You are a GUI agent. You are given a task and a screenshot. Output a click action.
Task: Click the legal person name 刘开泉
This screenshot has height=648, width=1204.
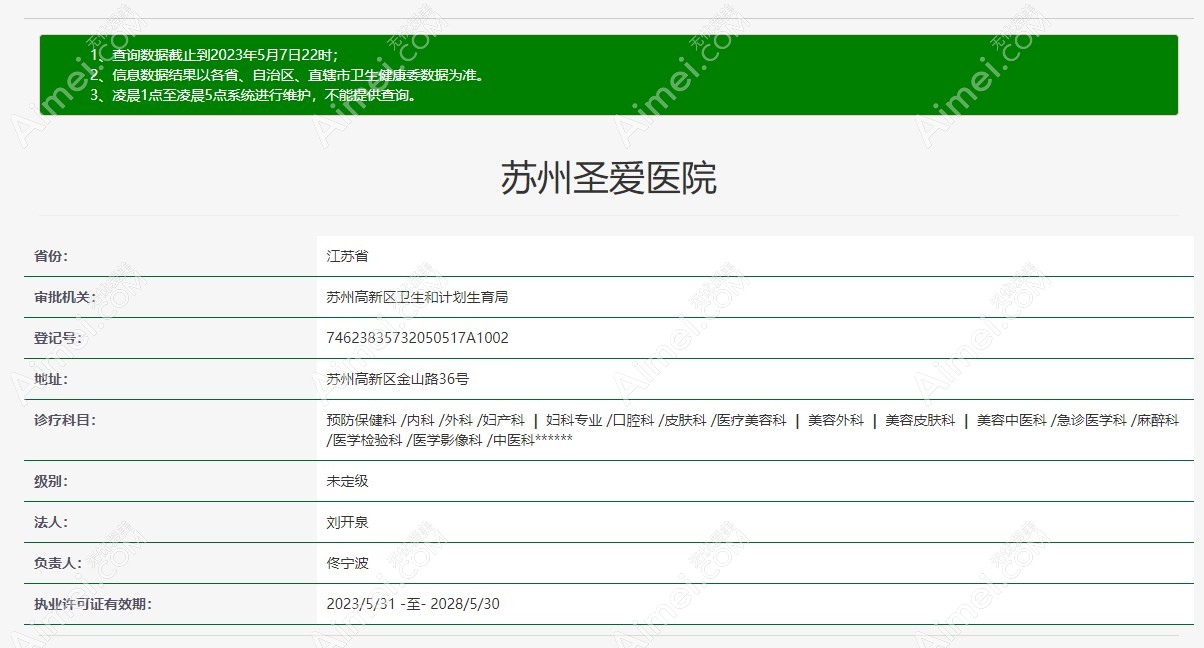tap(347, 522)
